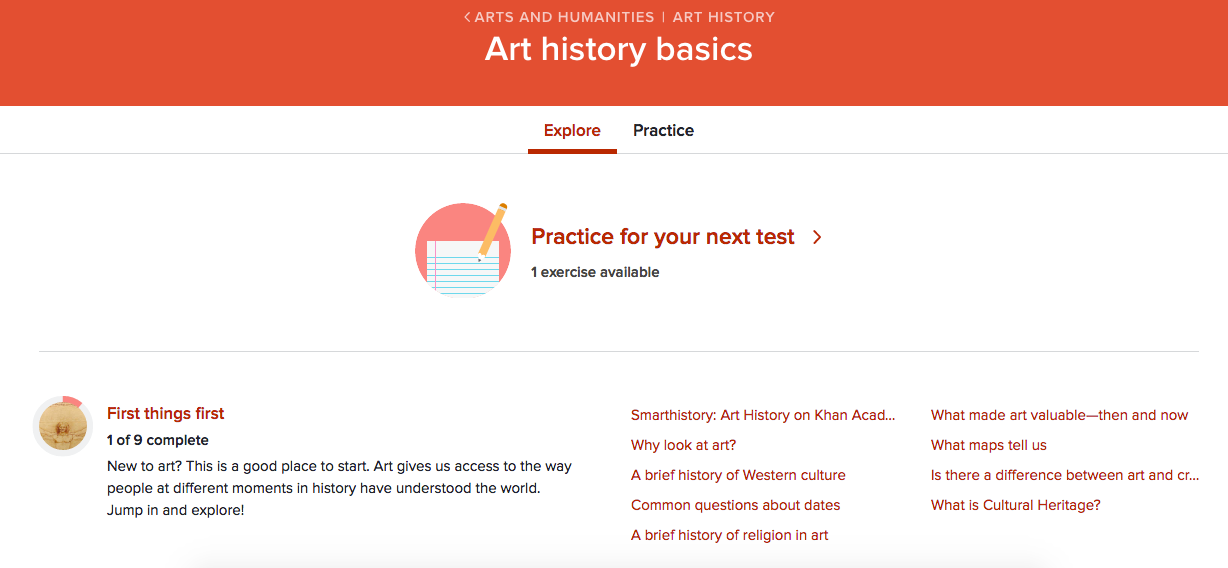The image size is (1228, 568).
Task: Open What made art valuable—then and now
Action: (1059, 415)
